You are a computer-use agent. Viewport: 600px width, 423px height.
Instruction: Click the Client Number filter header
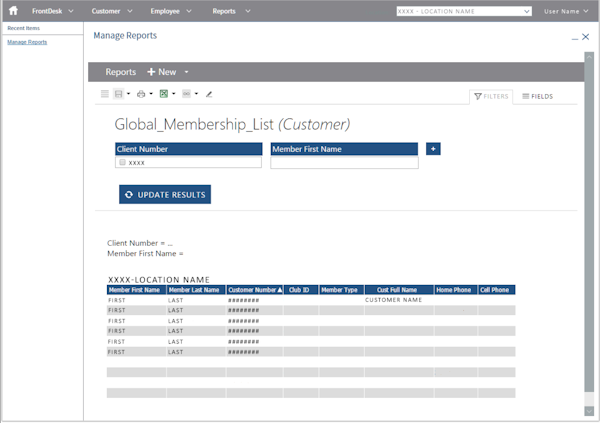(189, 149)
